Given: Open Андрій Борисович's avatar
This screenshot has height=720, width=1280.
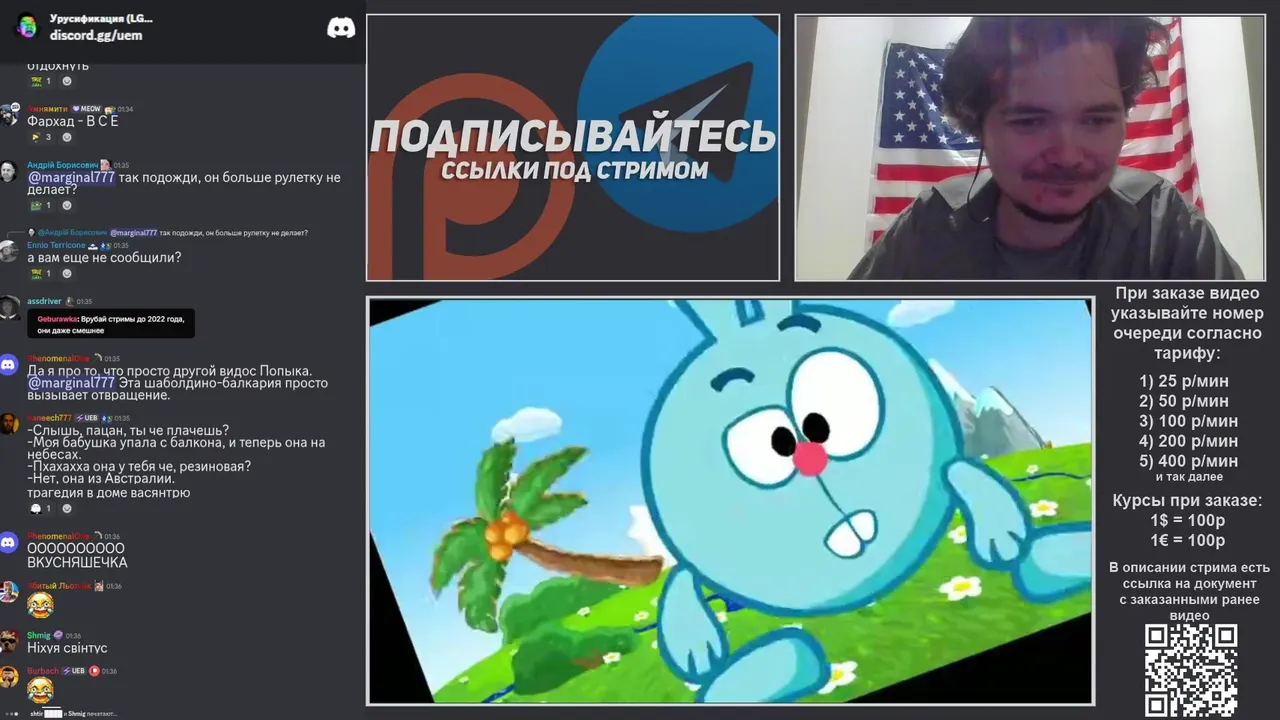Looking at the screenshot, I should tap(9, 171).
